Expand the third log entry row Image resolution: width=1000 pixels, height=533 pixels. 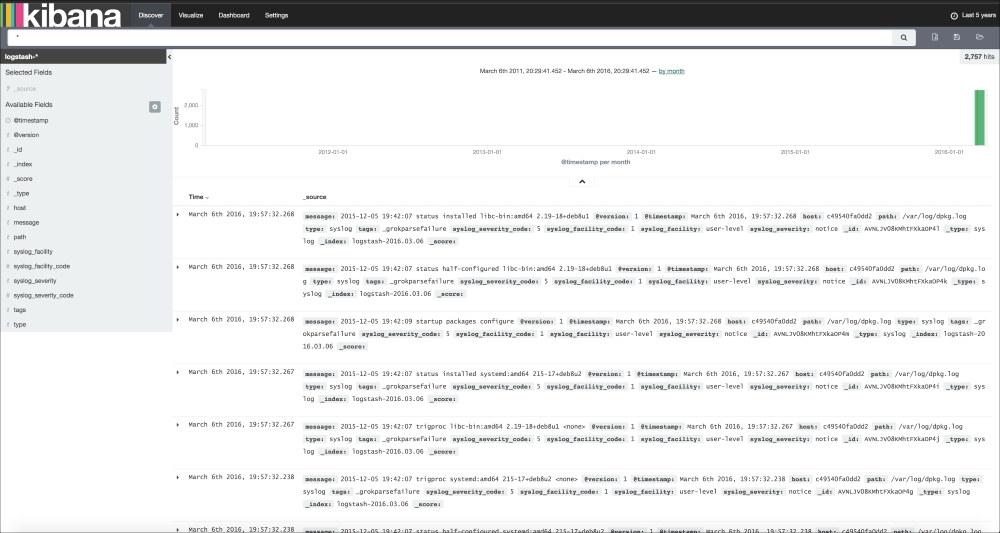coord(178,320)
